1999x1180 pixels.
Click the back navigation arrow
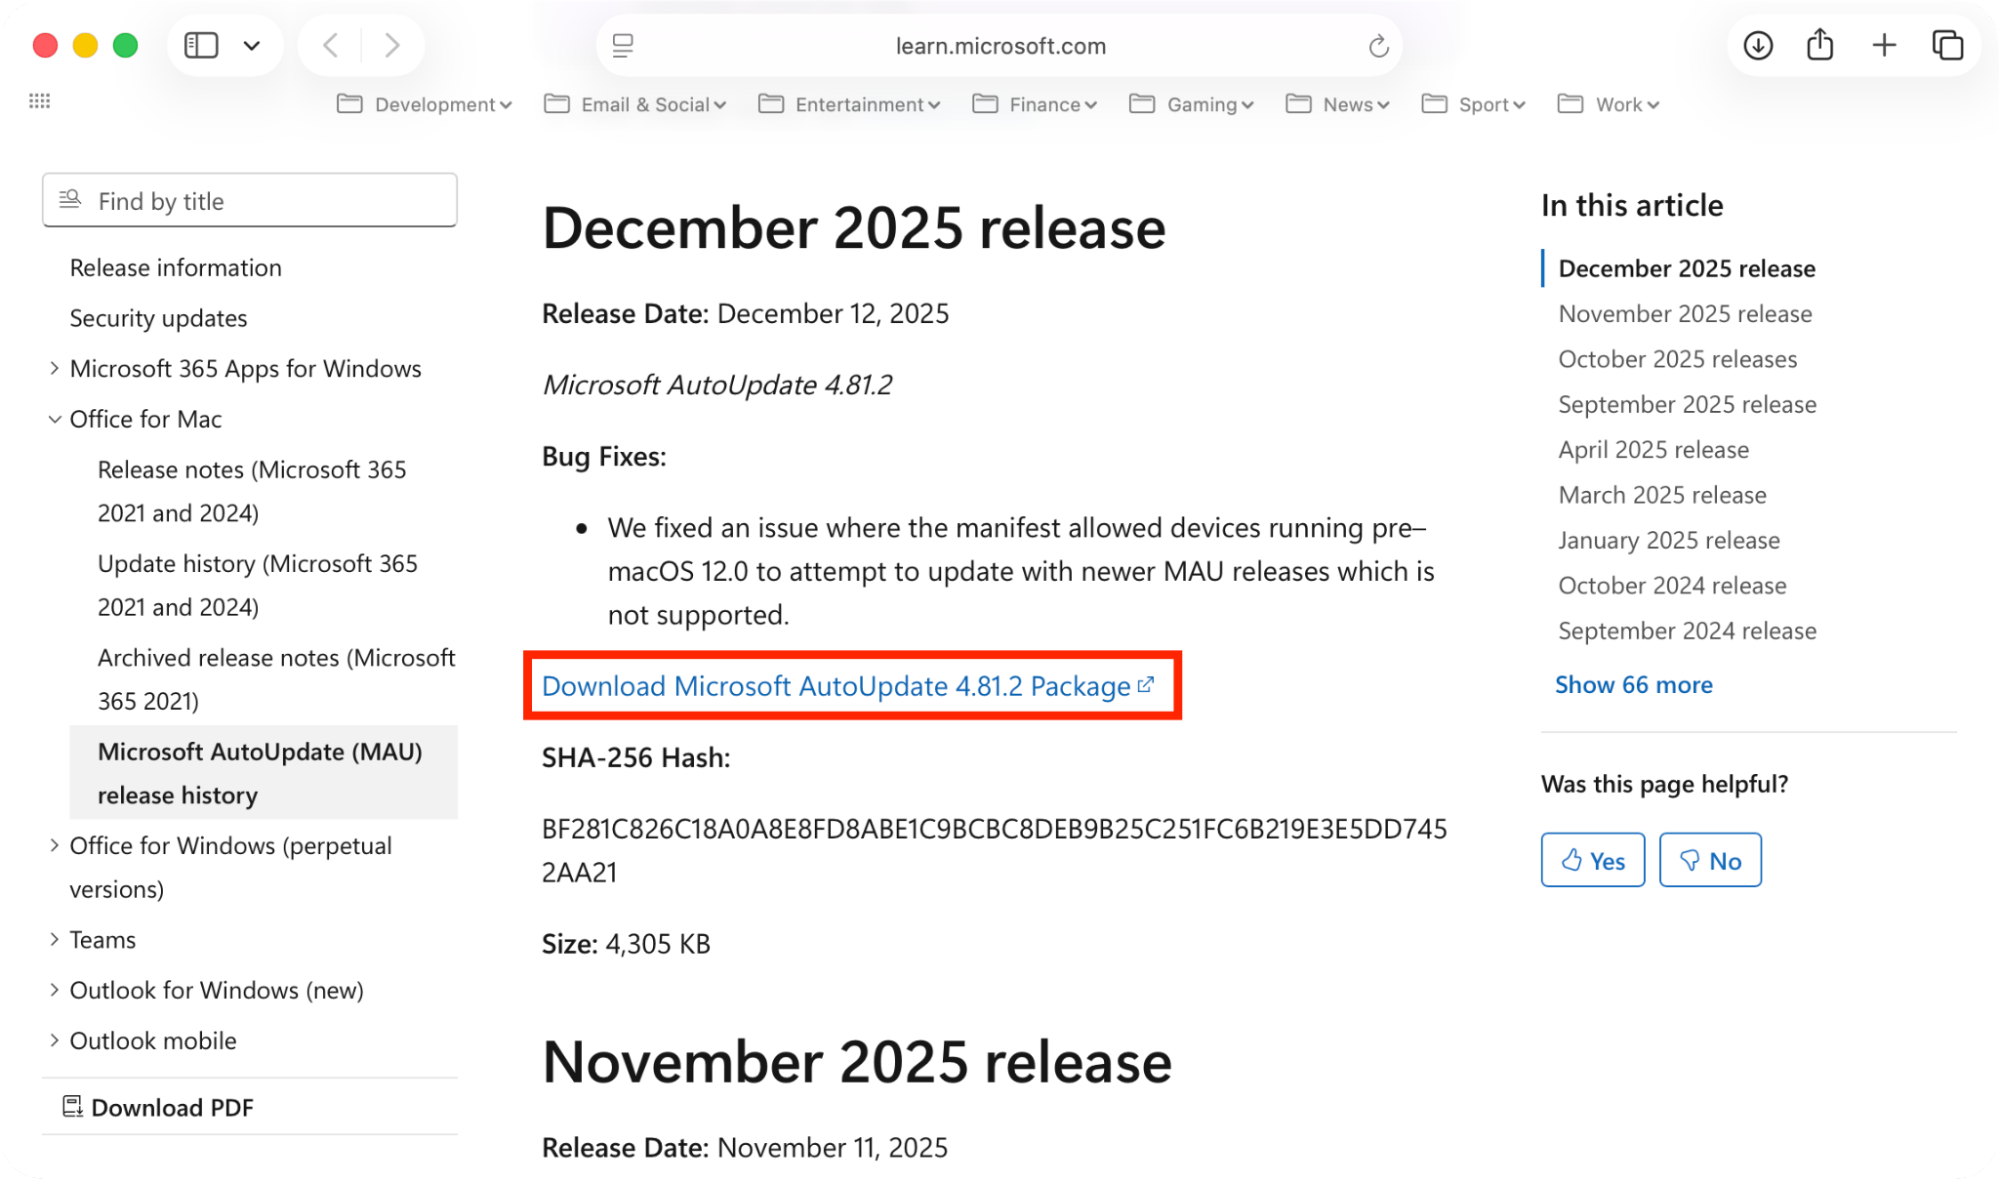(329, 45)
